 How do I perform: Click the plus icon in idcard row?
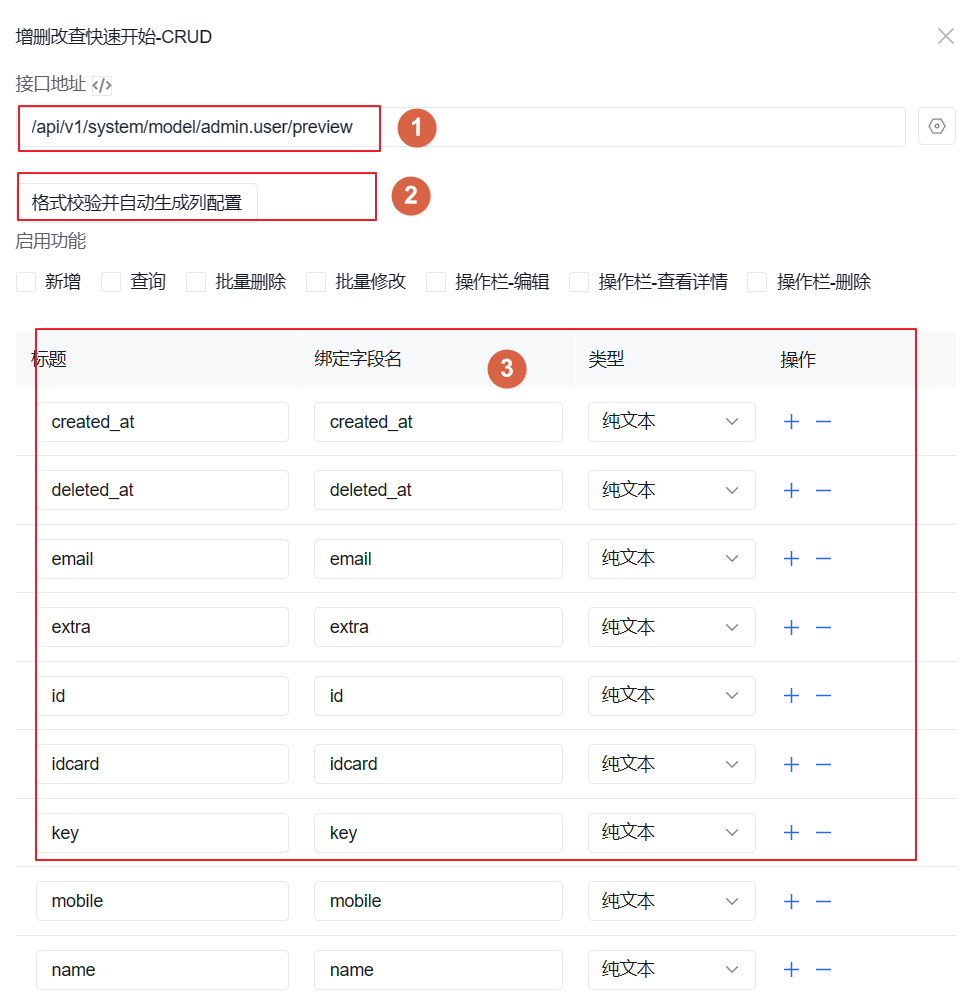click(x=791, y=764)
